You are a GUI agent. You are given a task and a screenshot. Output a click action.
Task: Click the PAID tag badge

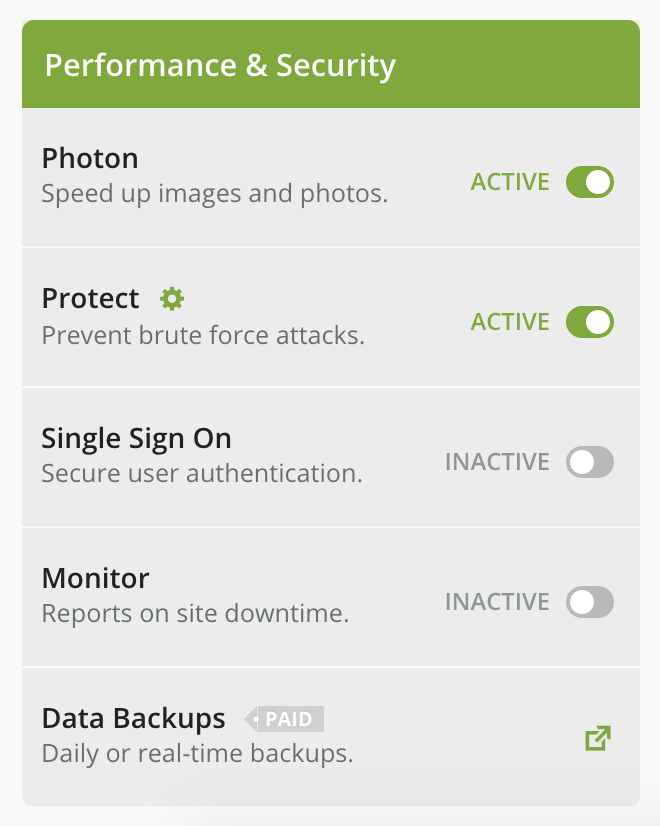pos(284,719)
